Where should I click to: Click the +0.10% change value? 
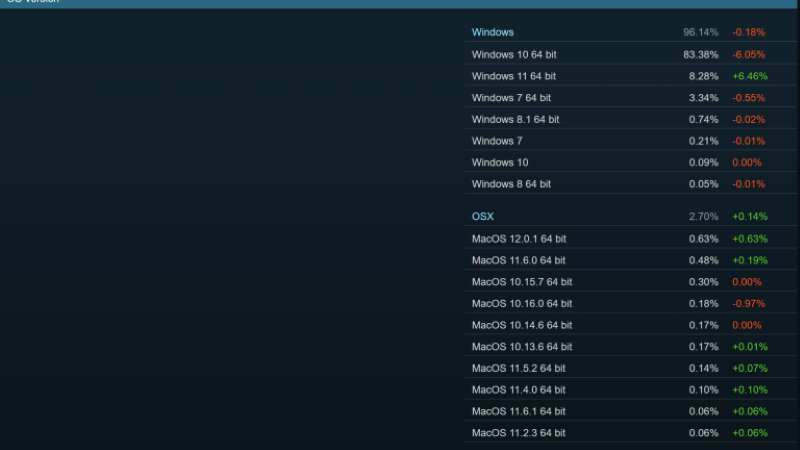click(x=749, y=390)
